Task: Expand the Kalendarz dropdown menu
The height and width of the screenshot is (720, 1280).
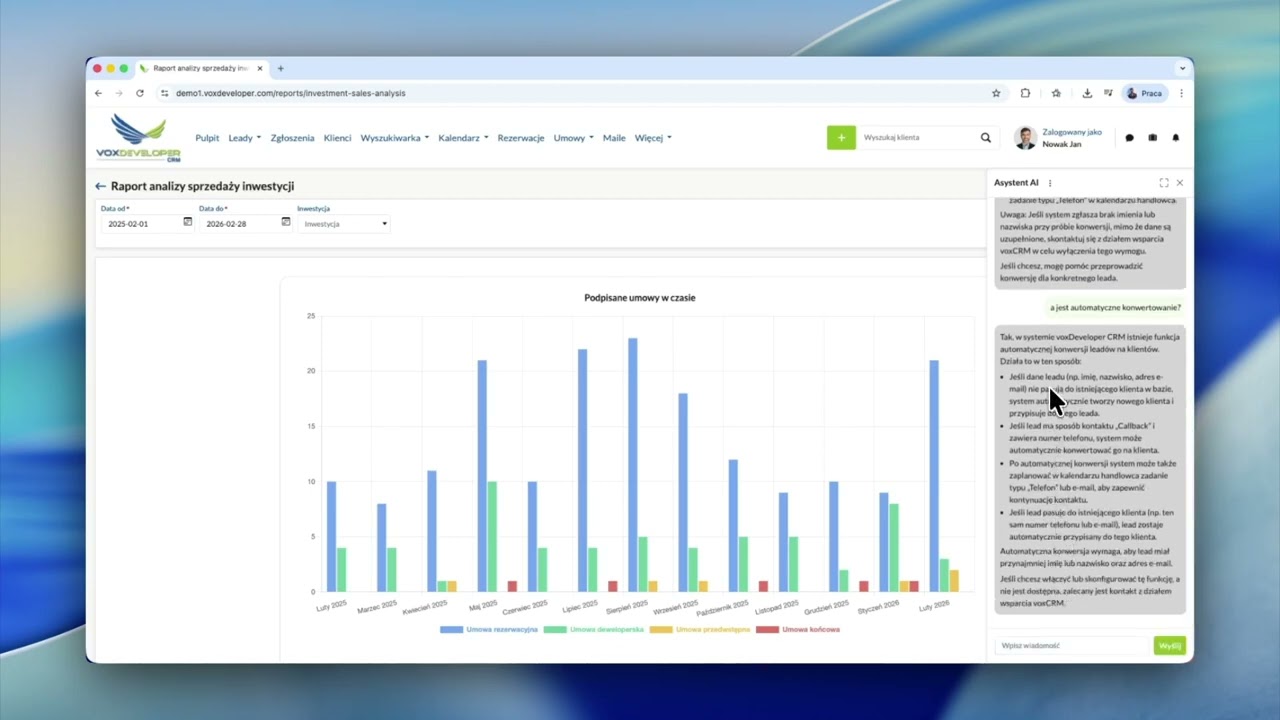Action: pyautogui.click(x=463, y=138)
